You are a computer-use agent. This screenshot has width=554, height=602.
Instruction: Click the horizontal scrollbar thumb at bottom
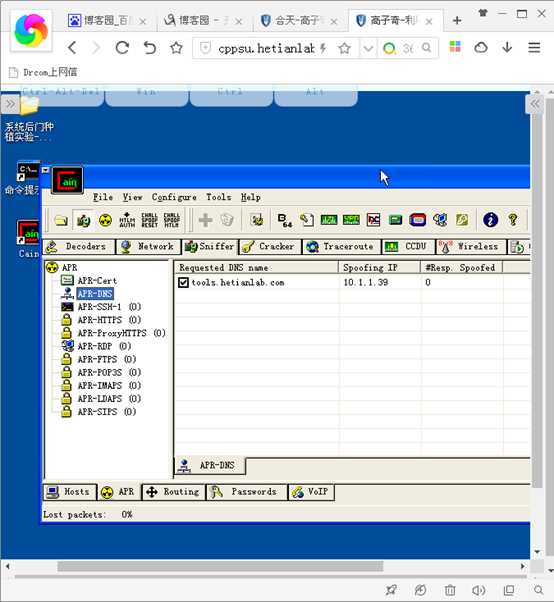pyautogui.click(x=220, y=566)
